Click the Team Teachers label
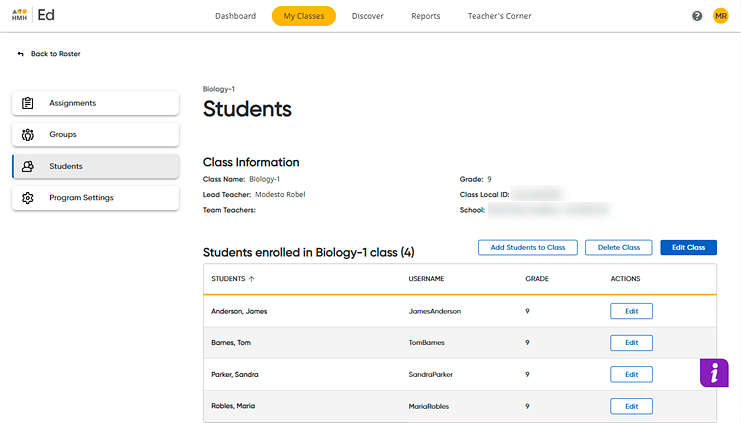 (229, 210)
